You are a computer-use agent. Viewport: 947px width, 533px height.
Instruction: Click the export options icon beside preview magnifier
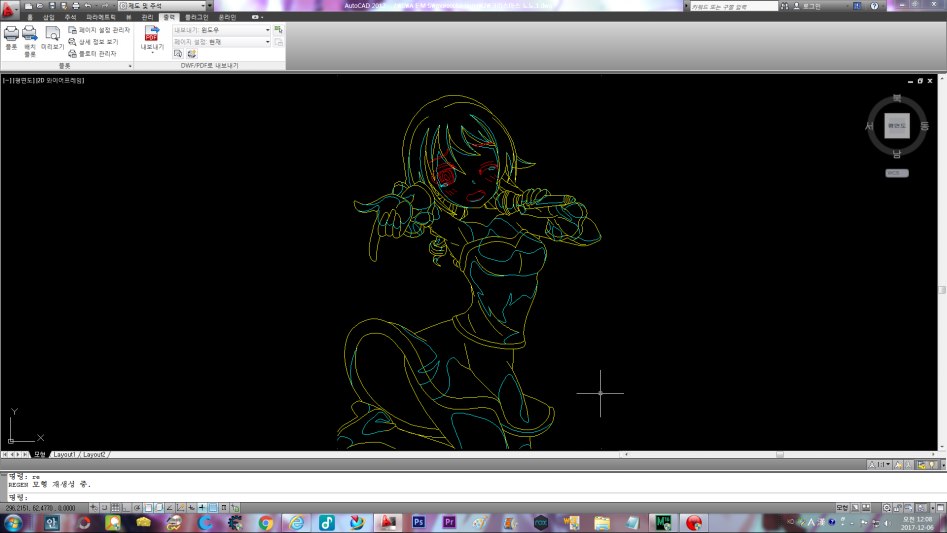tap(192, 54)
